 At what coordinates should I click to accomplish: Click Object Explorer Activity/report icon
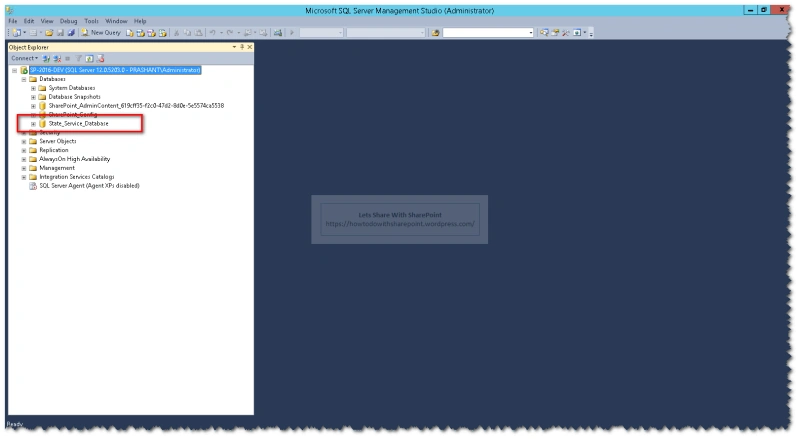[x=101, y=59]
